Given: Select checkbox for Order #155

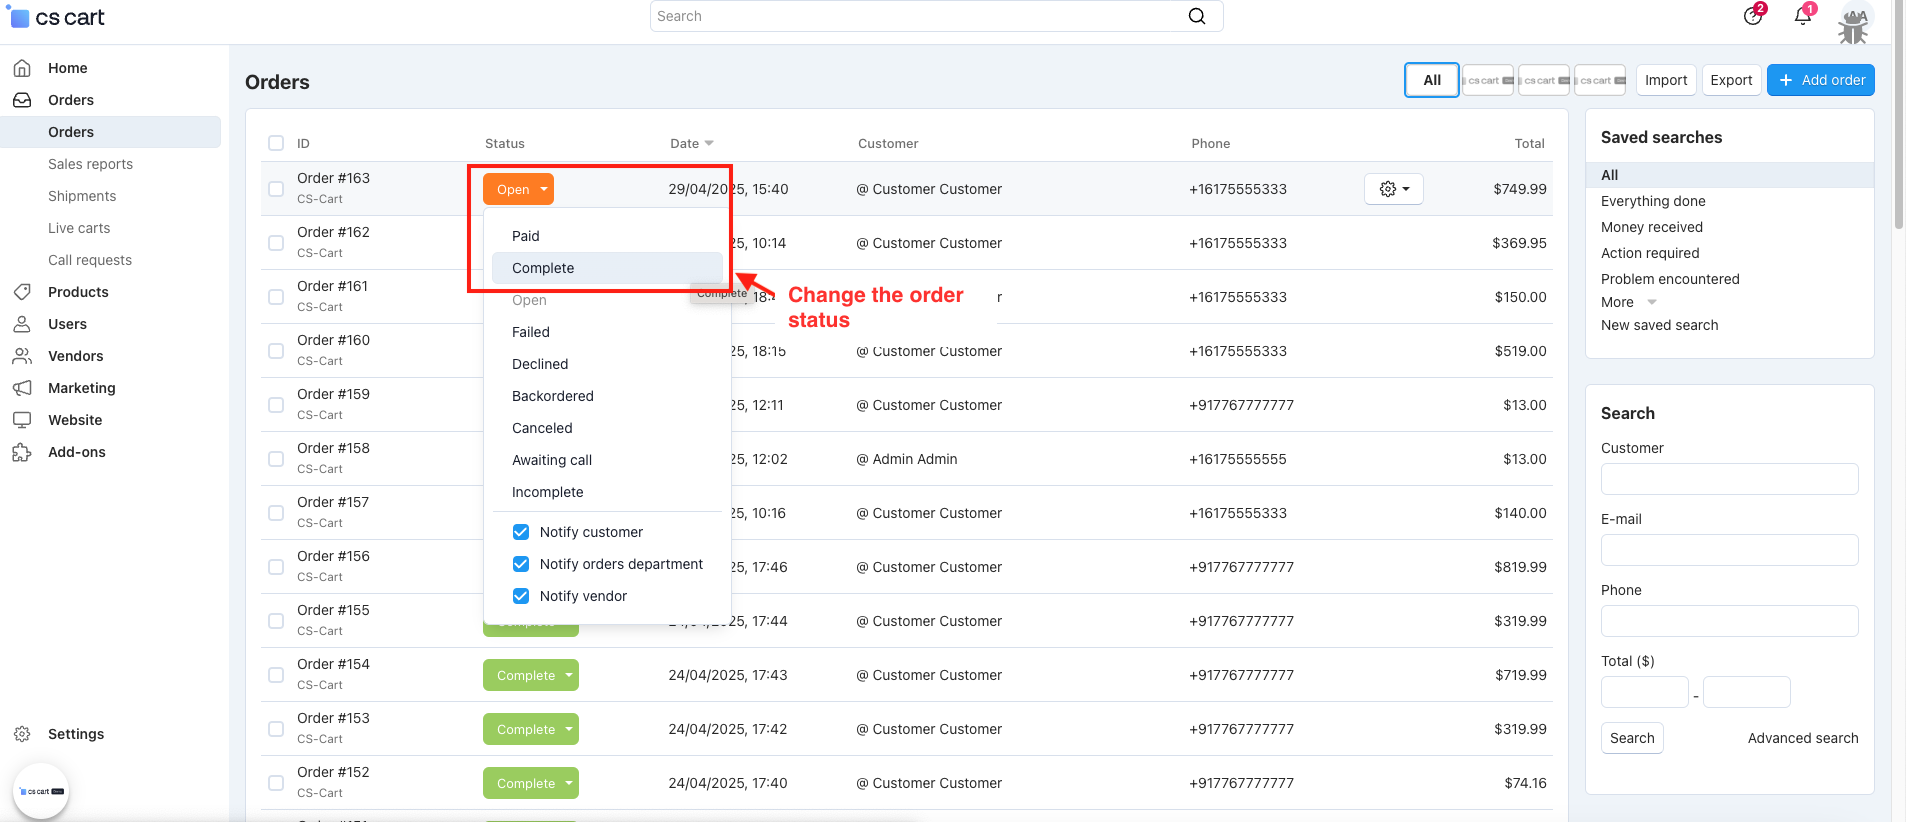Looking at the screenshot, I should (x=276, y=621).
